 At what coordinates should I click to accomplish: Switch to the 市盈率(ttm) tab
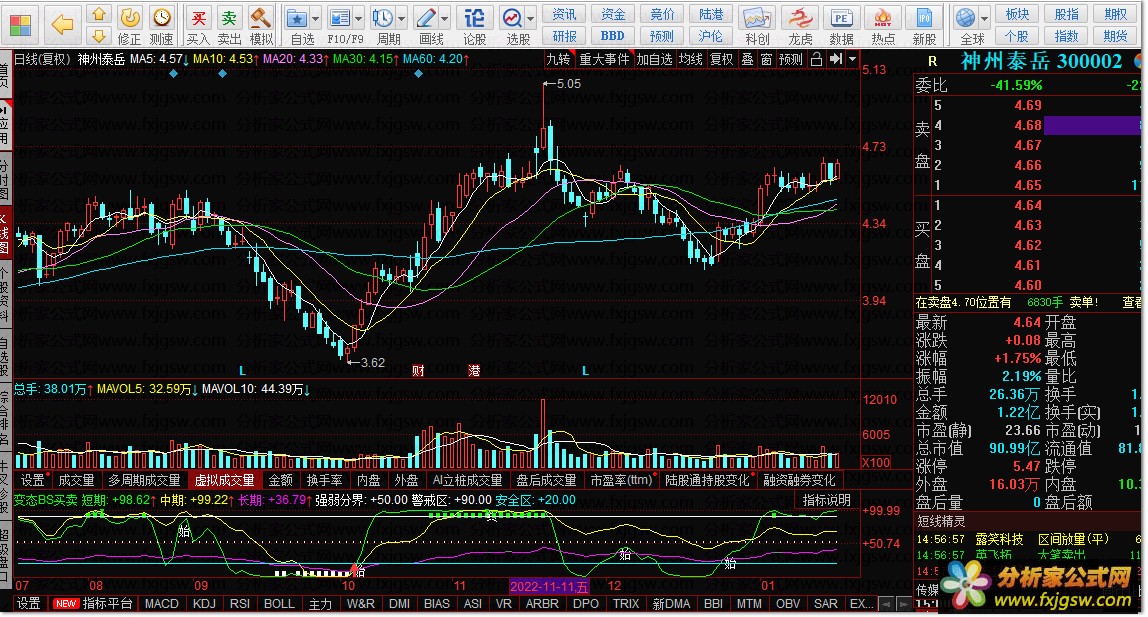pyautogui.click(x=621, y=480)
